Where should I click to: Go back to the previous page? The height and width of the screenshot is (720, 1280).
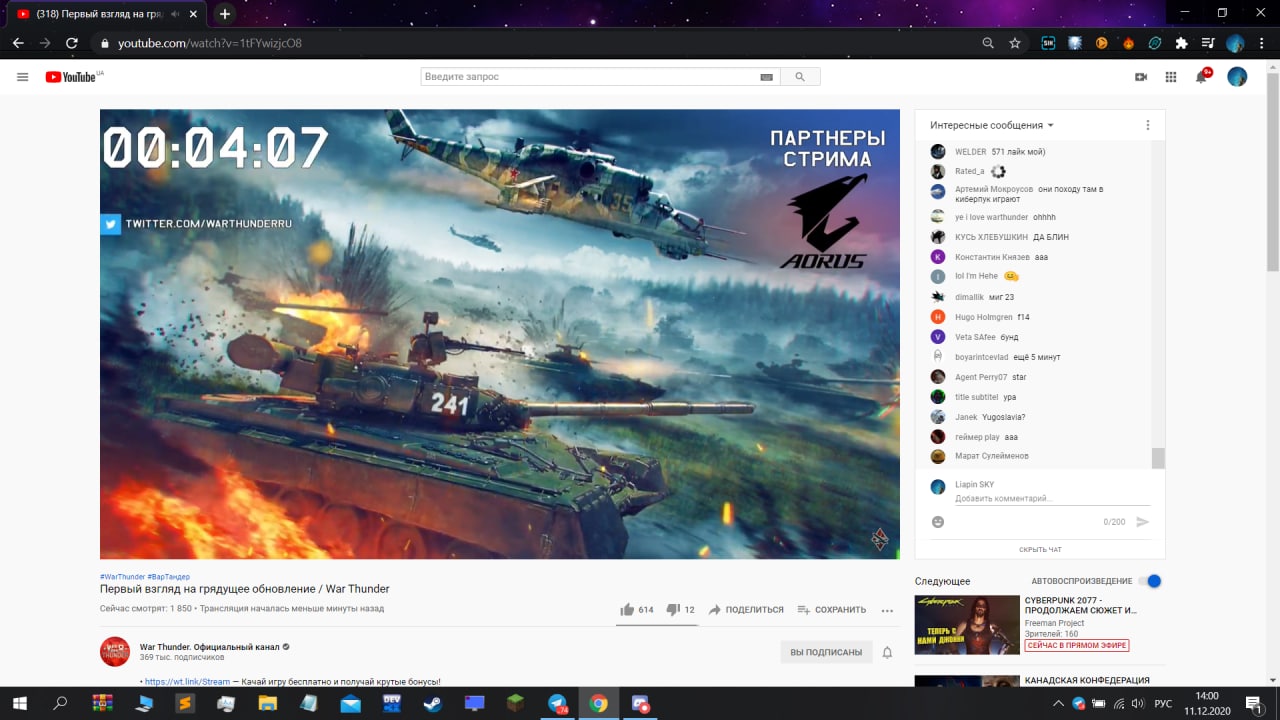[18, 43]
